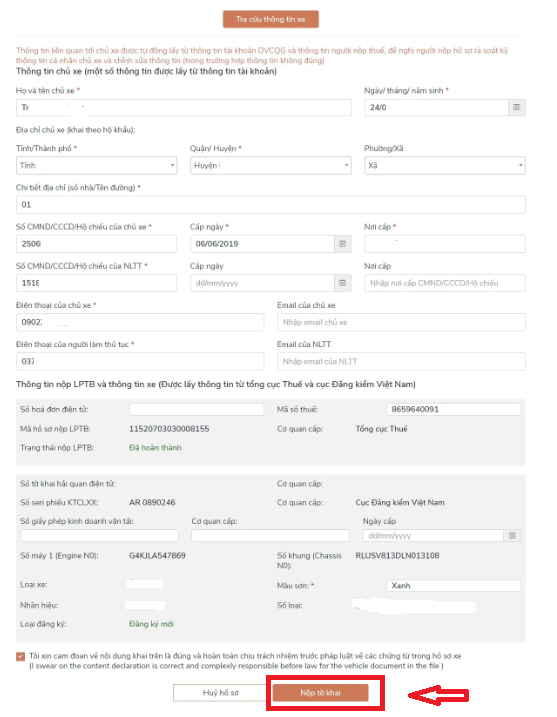Viewport: 557px width, 717px height.
Task: Open calendar picker for date of birth
Action: [x=517, y=107]
